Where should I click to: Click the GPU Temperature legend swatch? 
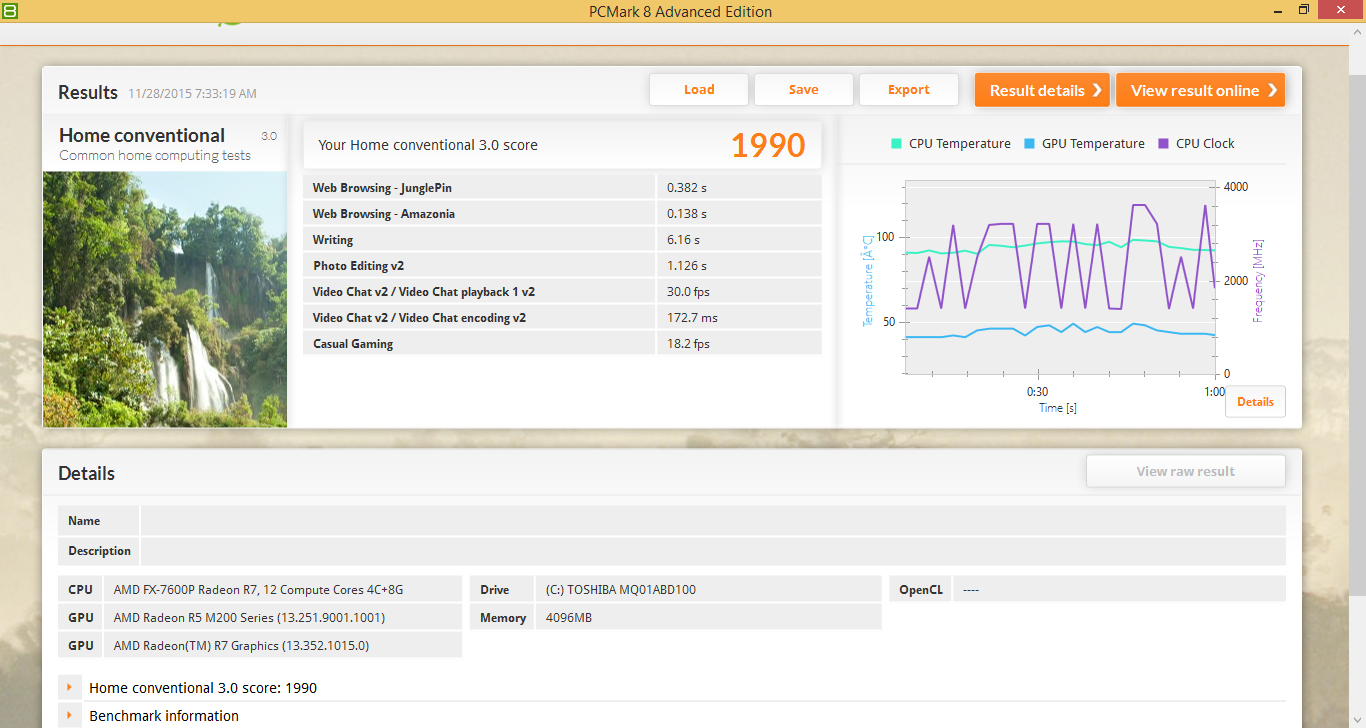point(1030,144)
